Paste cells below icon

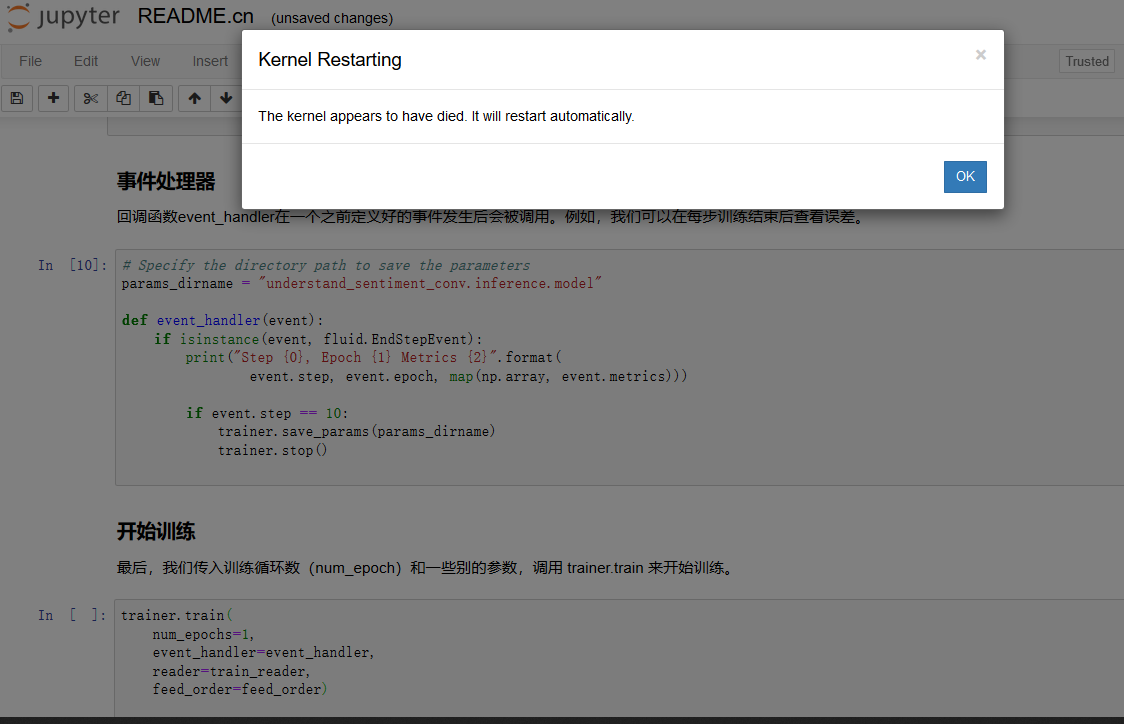coord(156,98)
